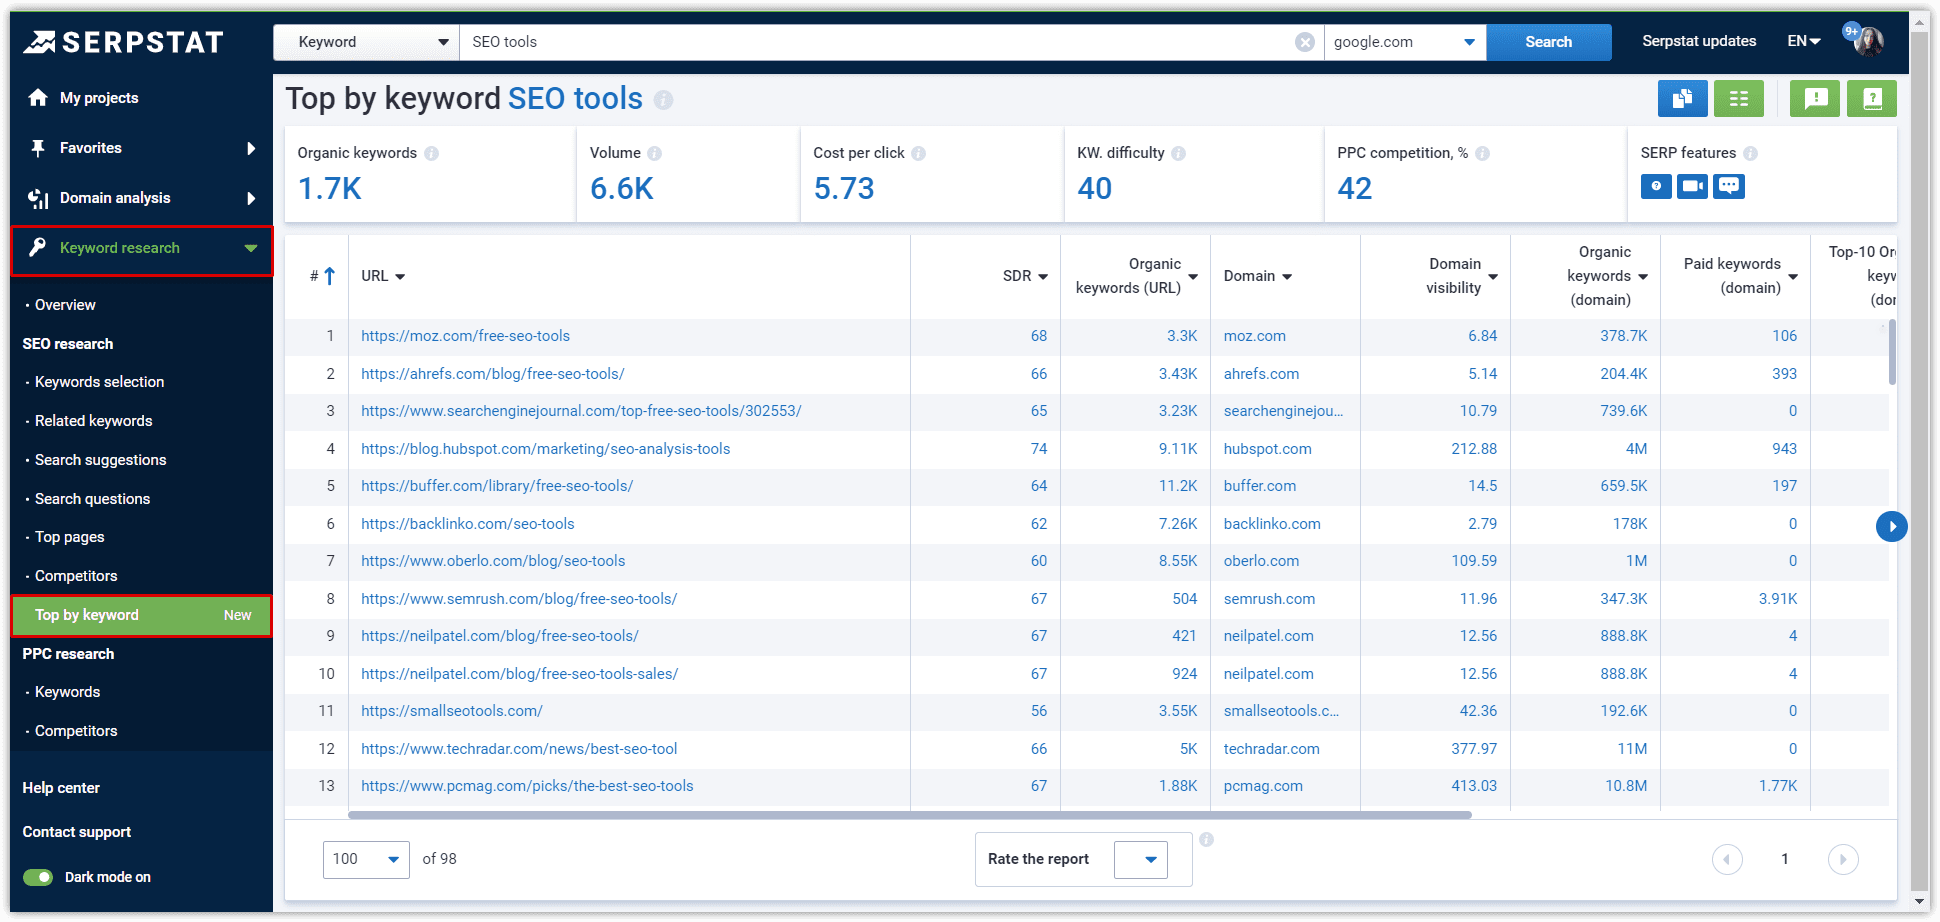Expand the Domain analysis submenu arrow
1940x922 pixels.
click(251, 198)
